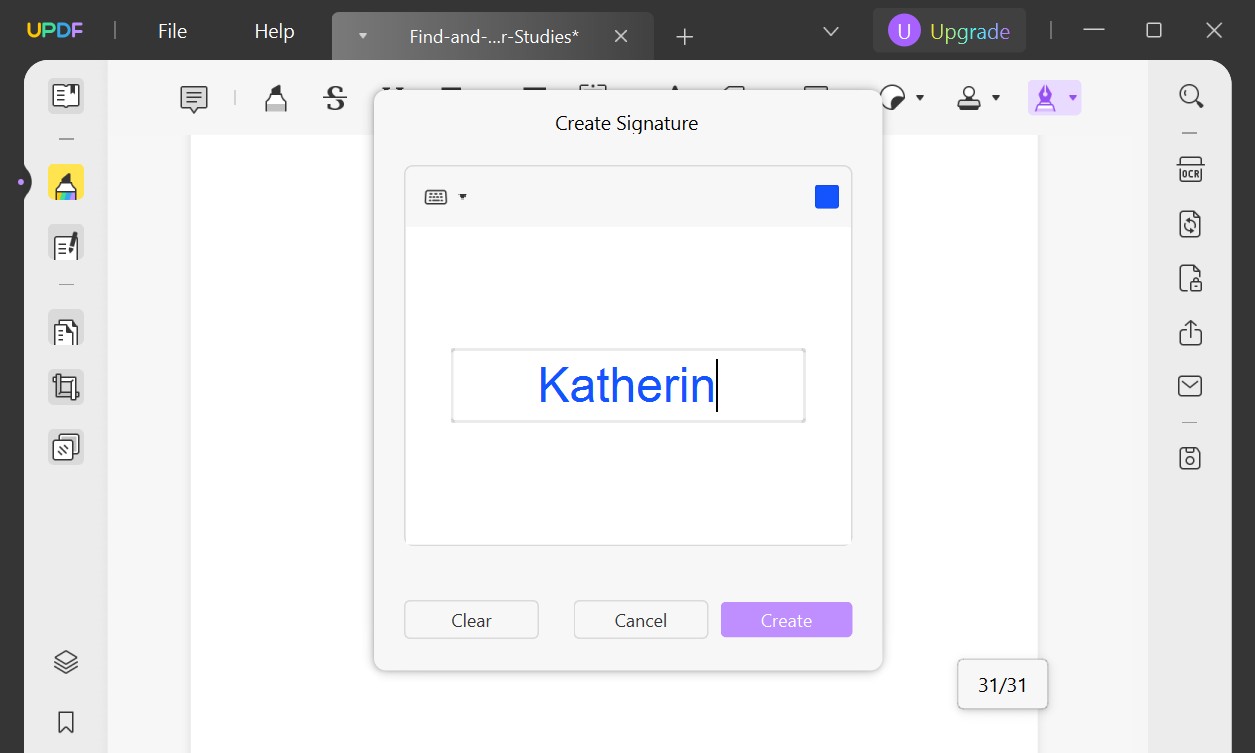Activate the Highlighter tool
The image size is (1255, 753).
(x=274, y=98)
